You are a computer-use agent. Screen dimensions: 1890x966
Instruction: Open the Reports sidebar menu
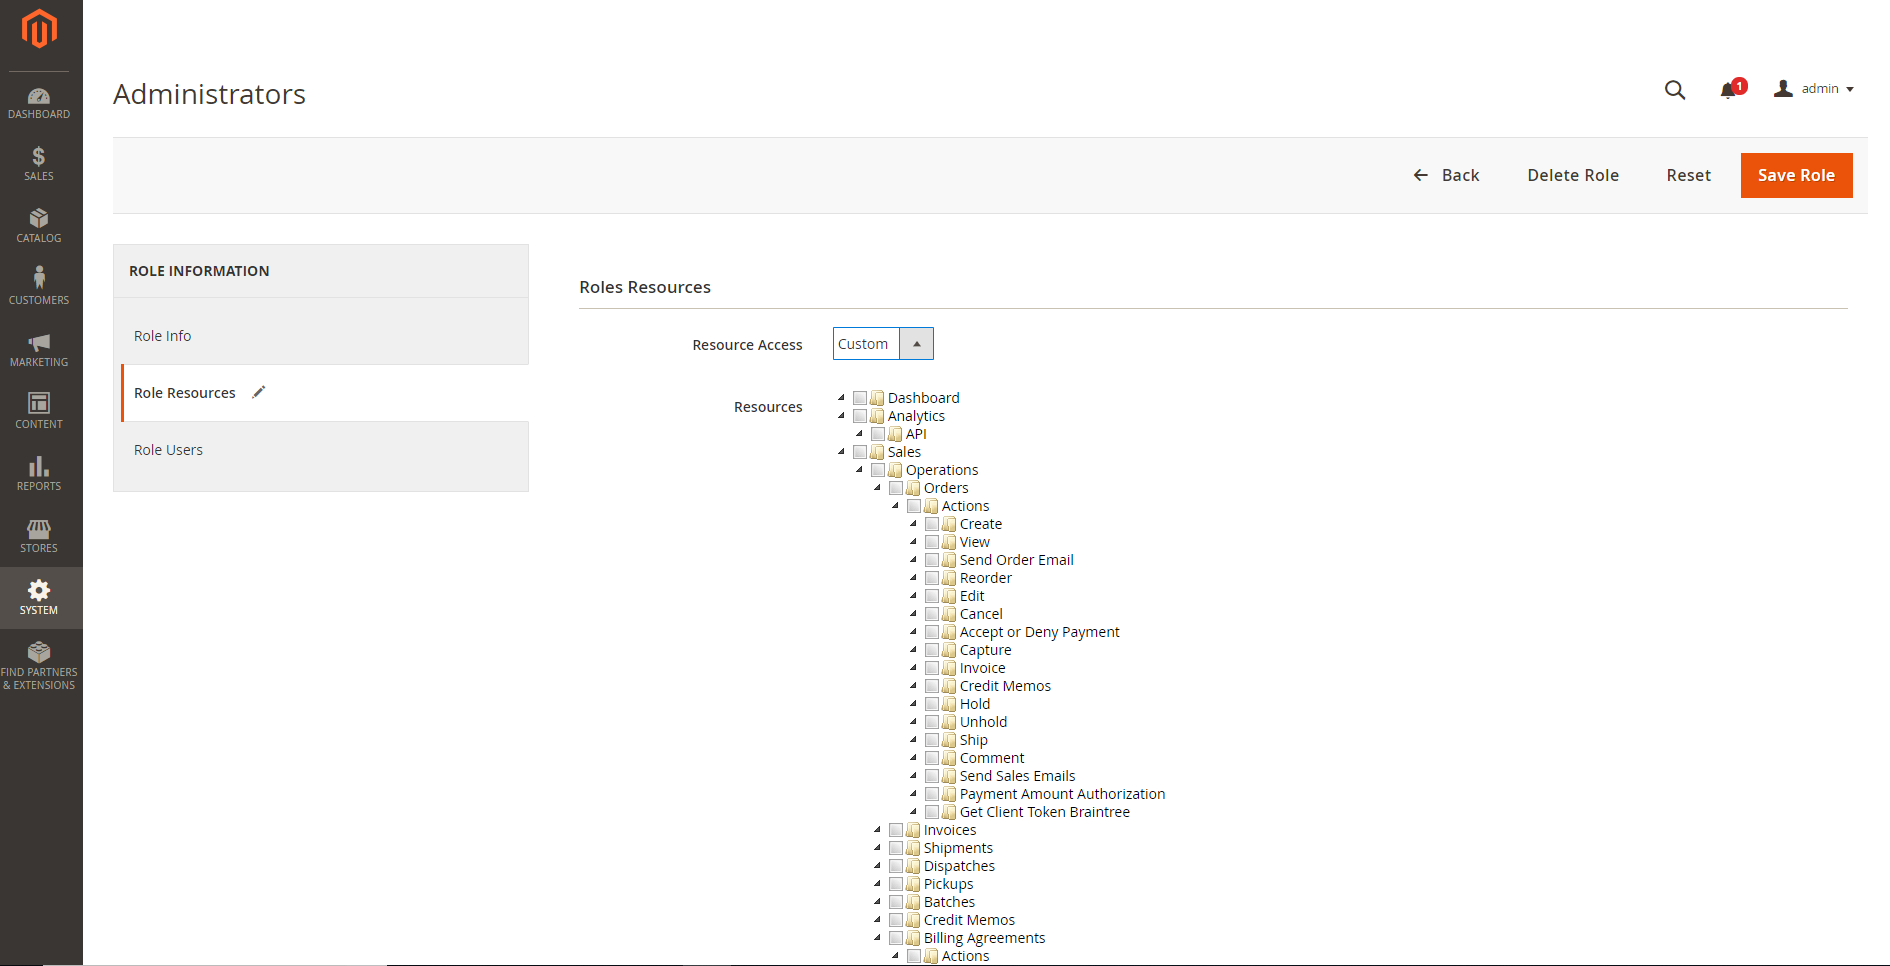tap(39, 472)
